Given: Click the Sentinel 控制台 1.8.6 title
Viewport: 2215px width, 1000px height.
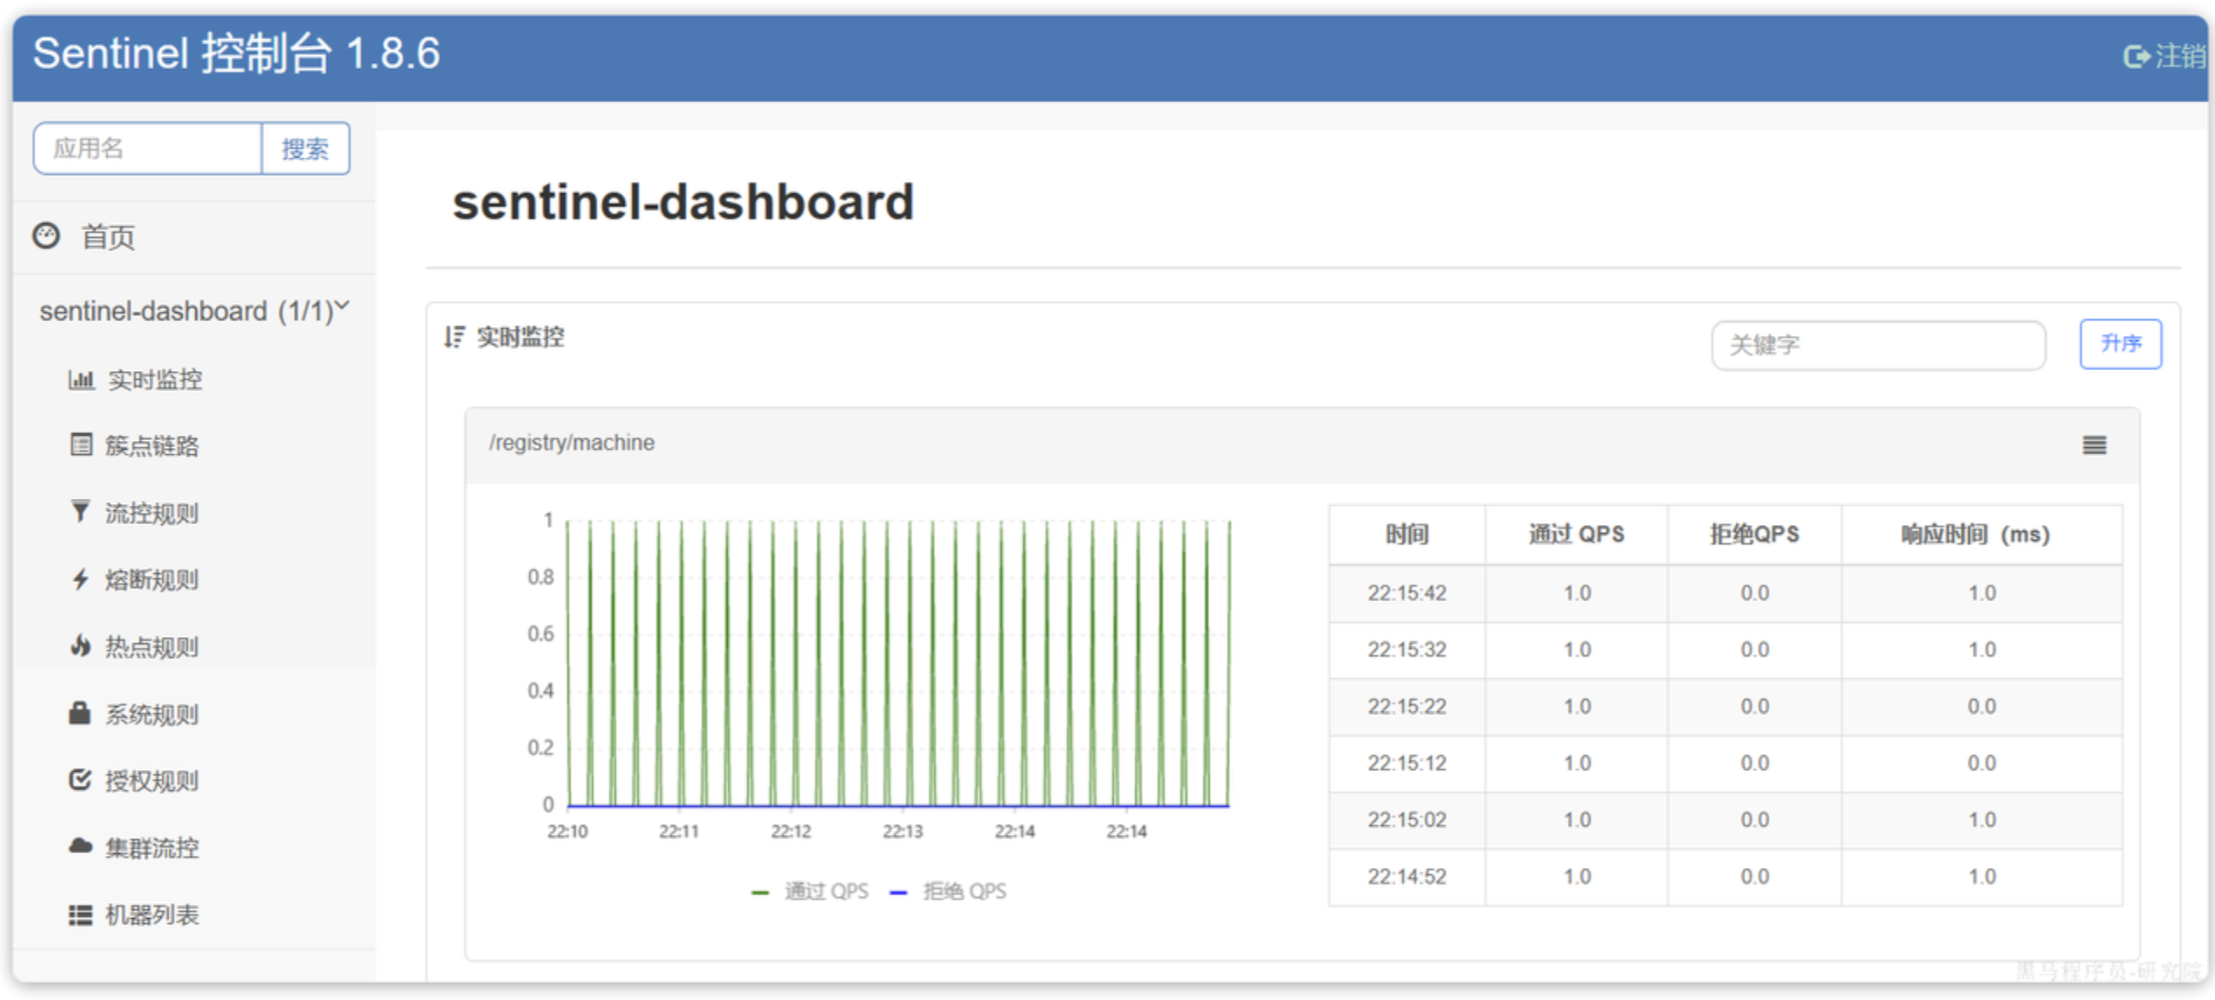Looking at the screenshot, I should tap(236, 53).
